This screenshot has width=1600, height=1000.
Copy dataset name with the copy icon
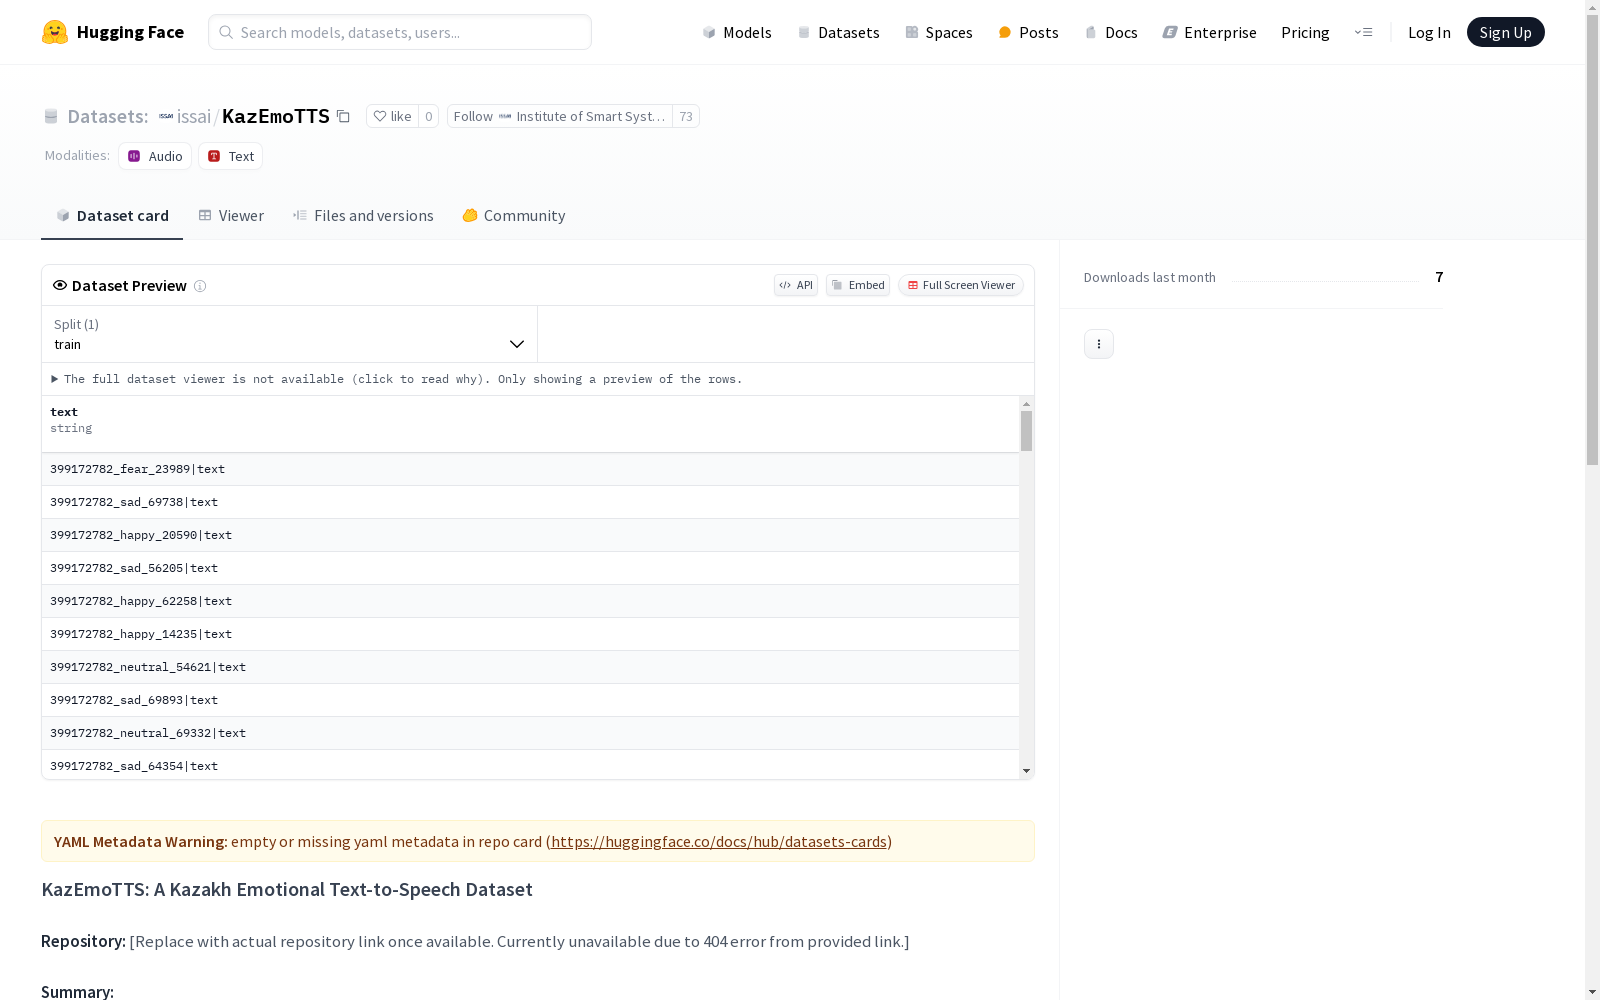tap(343, 116)
